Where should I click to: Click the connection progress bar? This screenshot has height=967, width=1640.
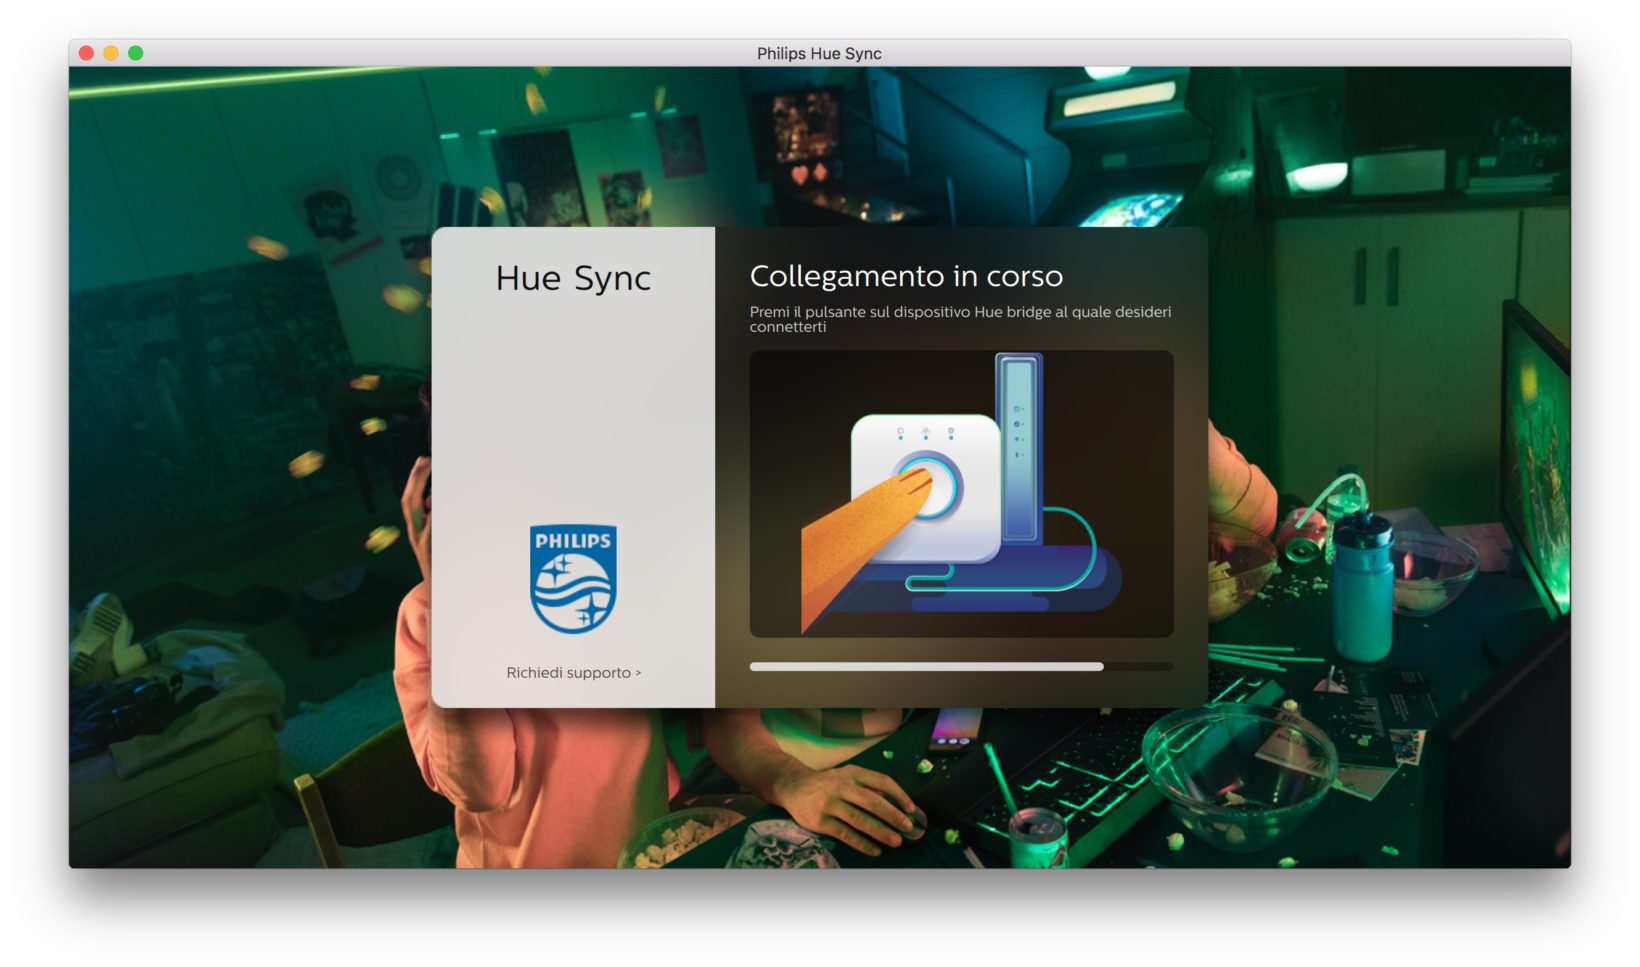[x=961, y=666]
